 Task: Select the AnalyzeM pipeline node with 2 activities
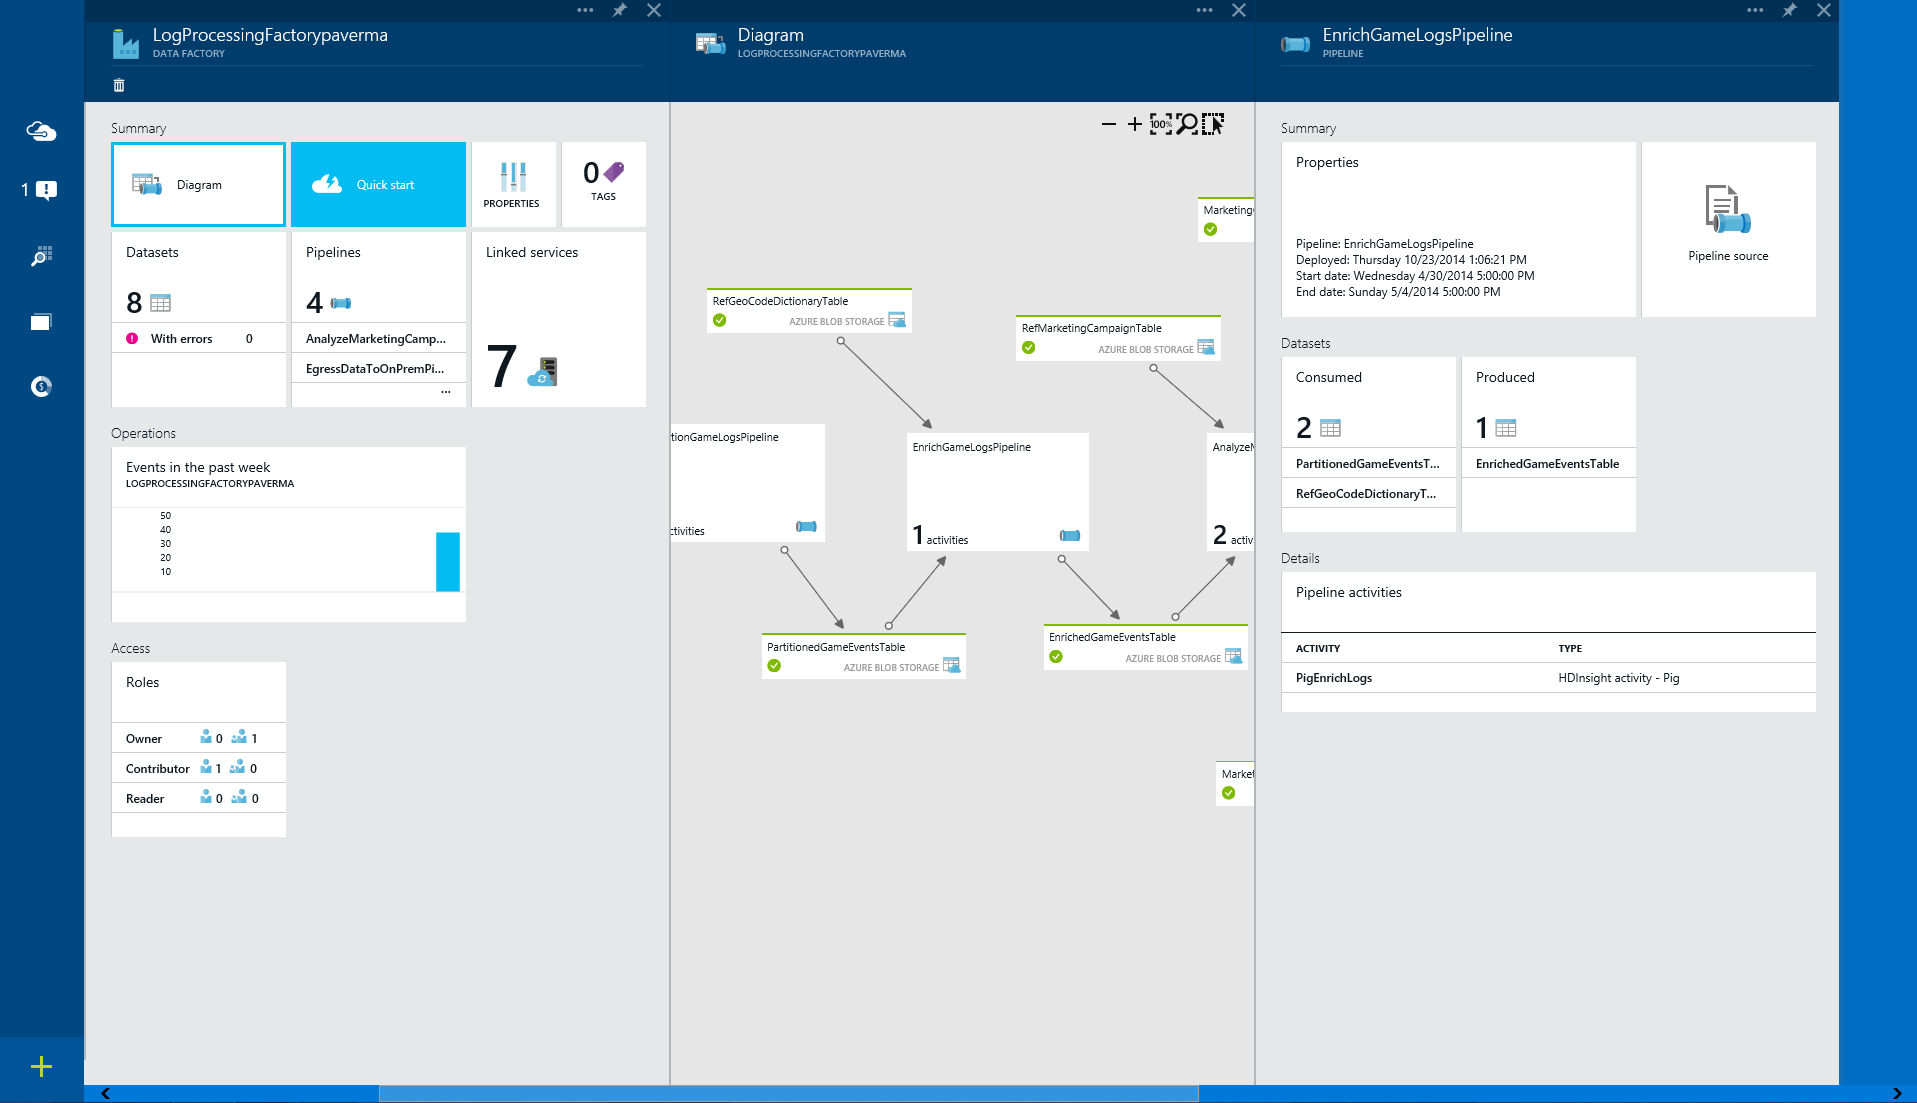(x=1231, y=492)
